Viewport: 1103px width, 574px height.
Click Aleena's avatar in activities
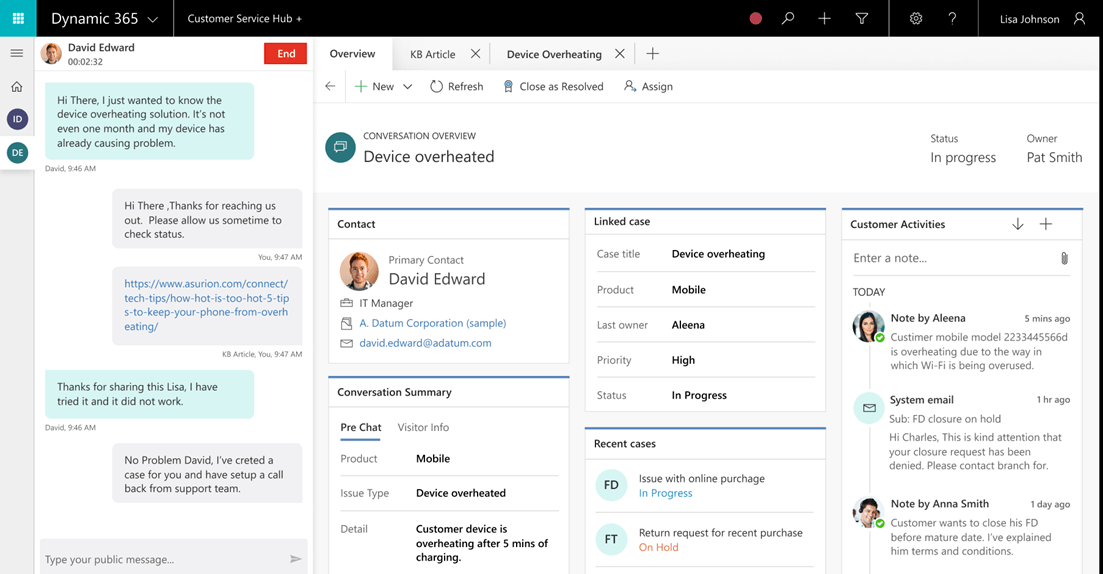[868, 326]
